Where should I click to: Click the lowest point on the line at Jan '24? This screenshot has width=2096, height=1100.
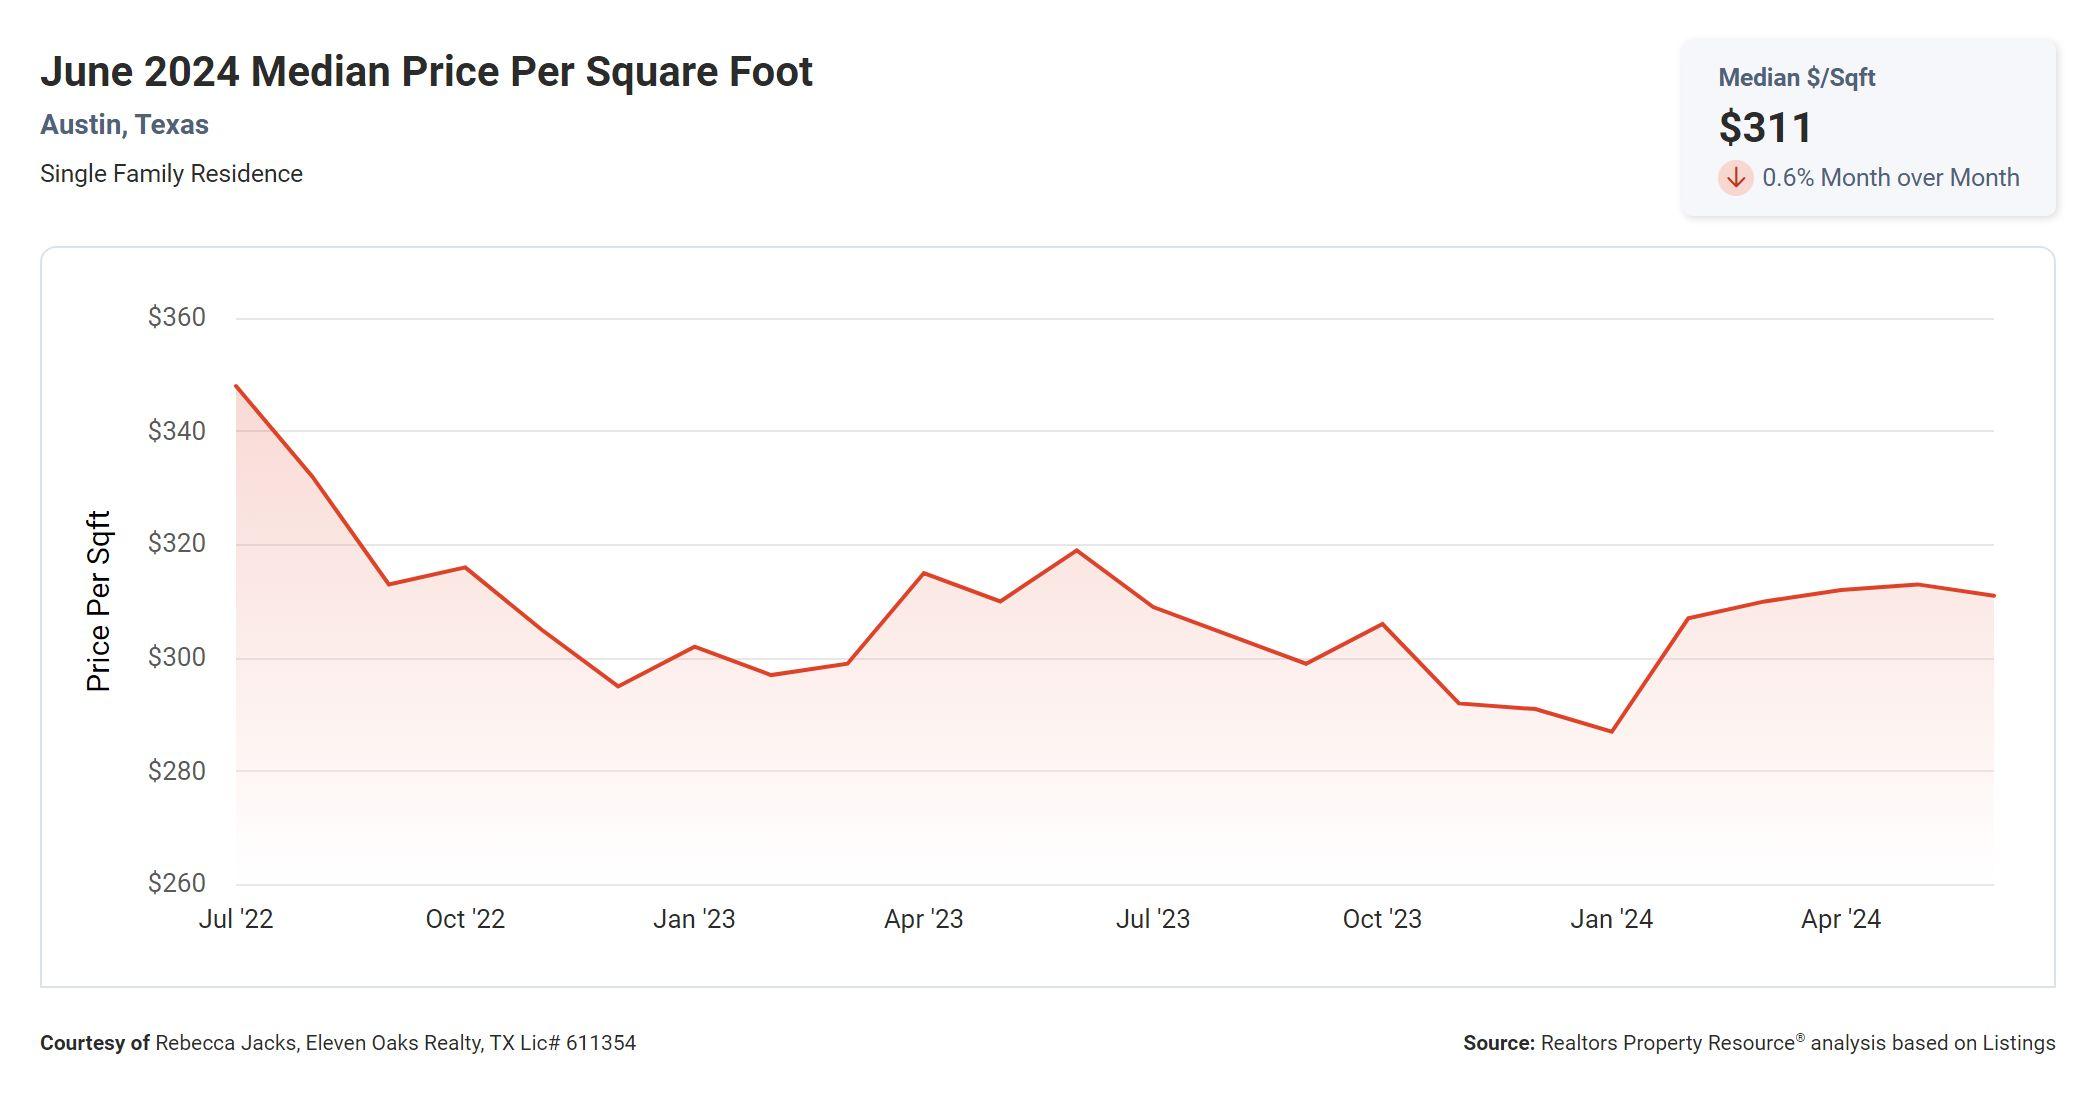pyautogui.click(x=1612, y=731)
